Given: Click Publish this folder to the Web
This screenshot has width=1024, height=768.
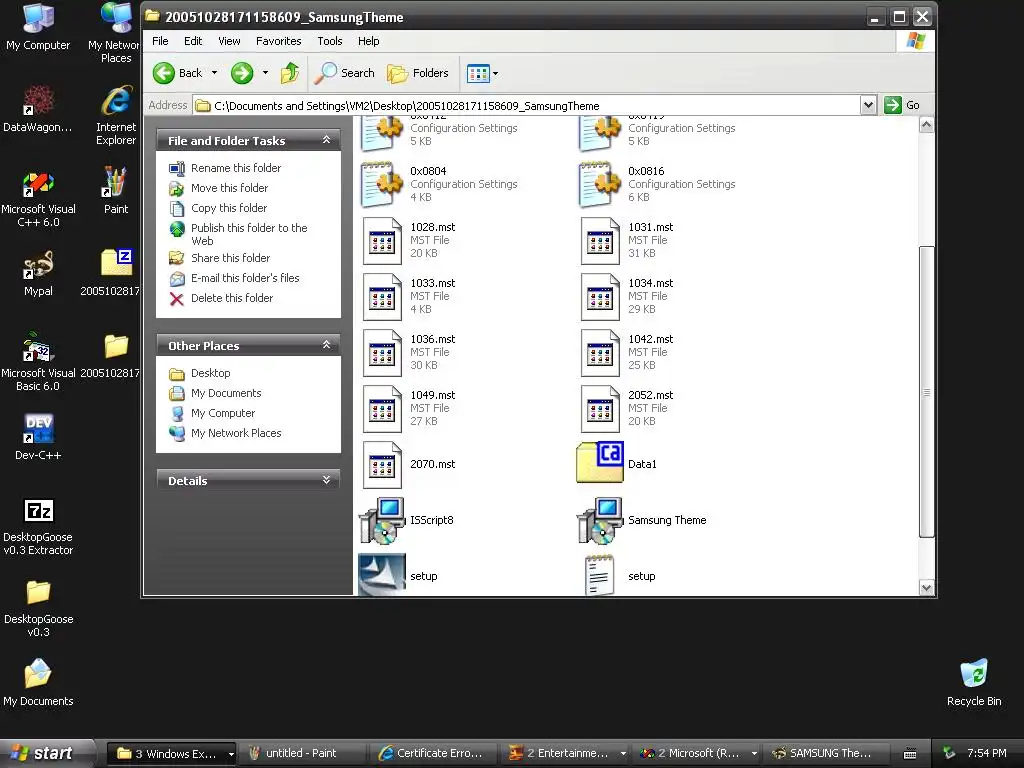Looking at the screenshot, I should coord(248,234).
